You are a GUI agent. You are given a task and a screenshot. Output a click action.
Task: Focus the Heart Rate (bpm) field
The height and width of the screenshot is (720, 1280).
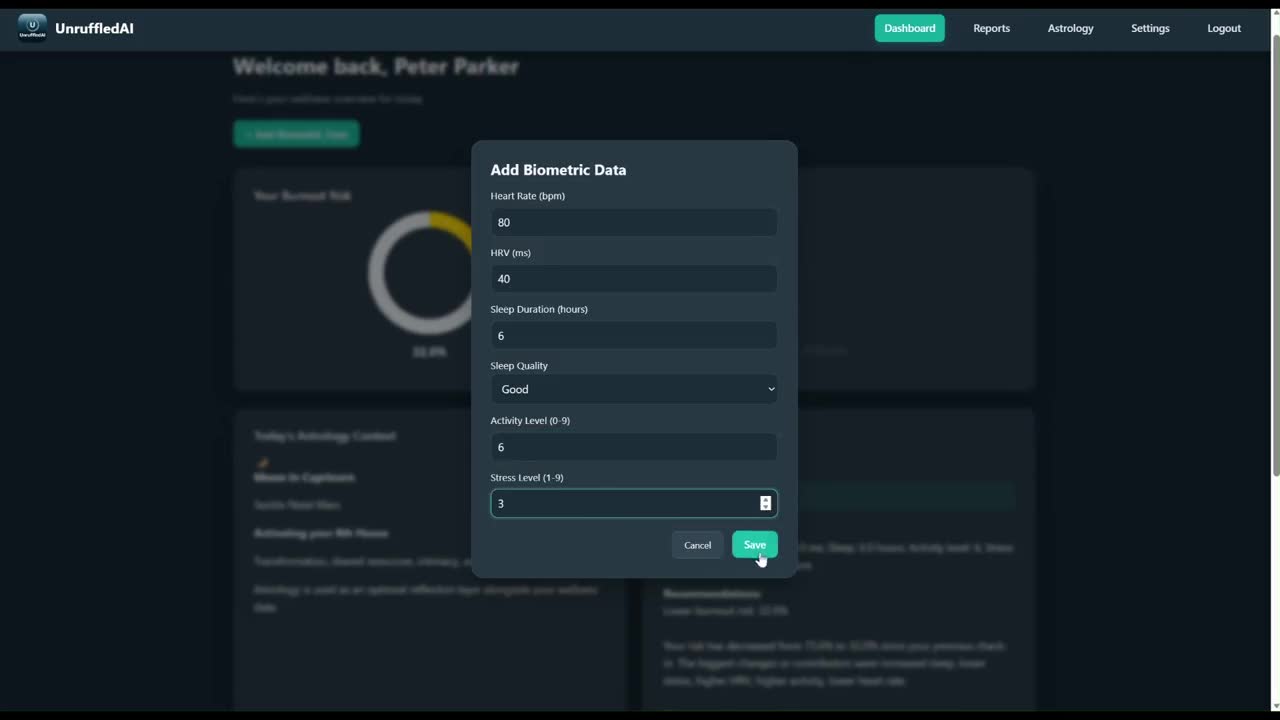(x=634, y=222)
